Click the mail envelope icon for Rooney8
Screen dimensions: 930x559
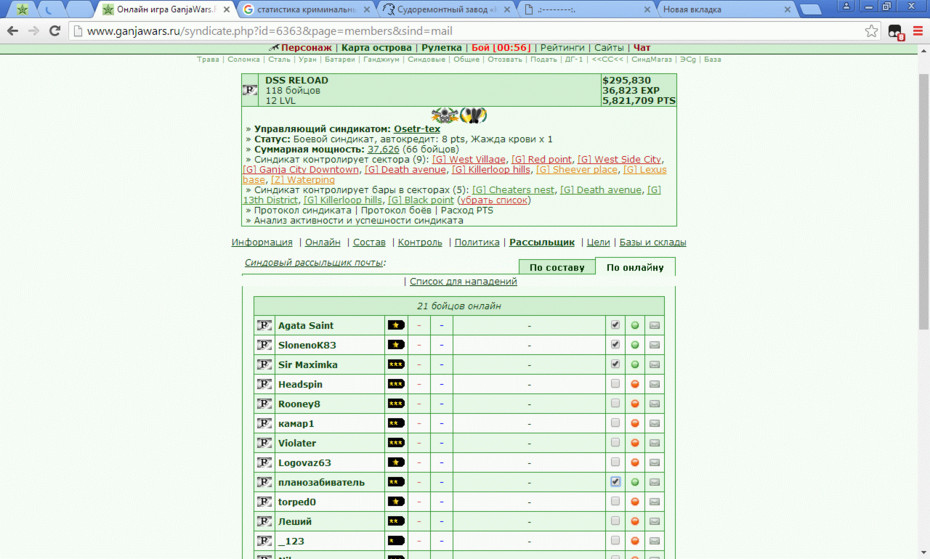point(654,404)
